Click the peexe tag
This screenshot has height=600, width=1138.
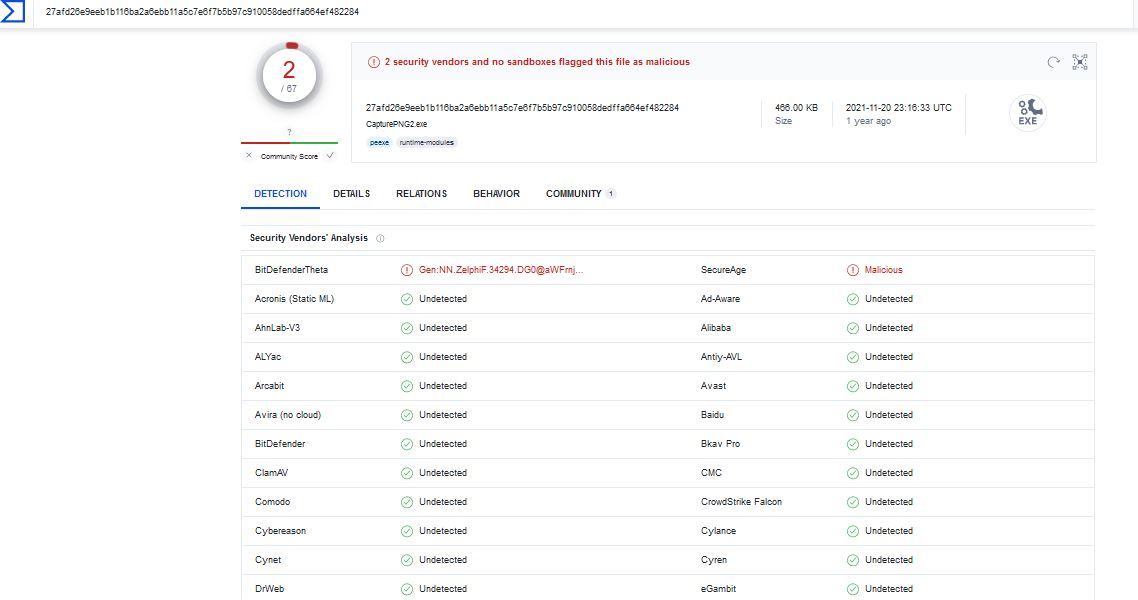pyautogui.click(x=380, y=143)
